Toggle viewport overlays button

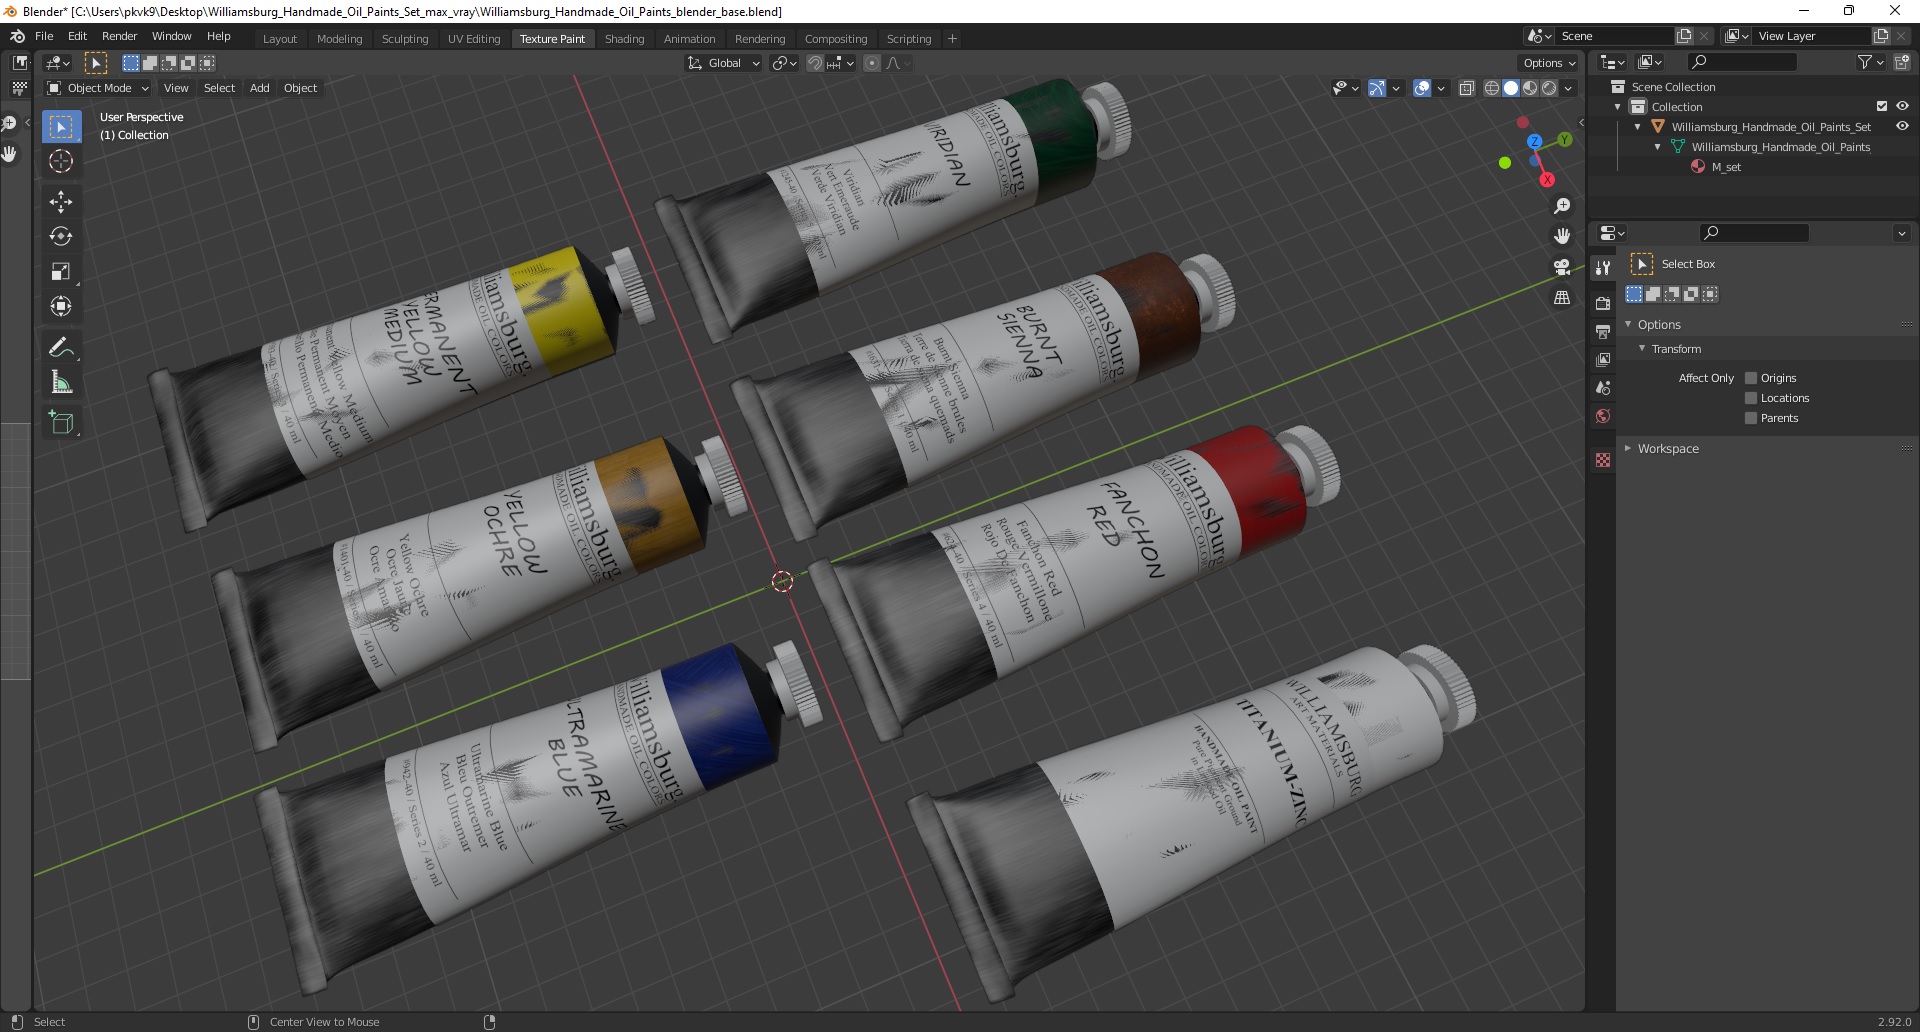(1422, 88)
